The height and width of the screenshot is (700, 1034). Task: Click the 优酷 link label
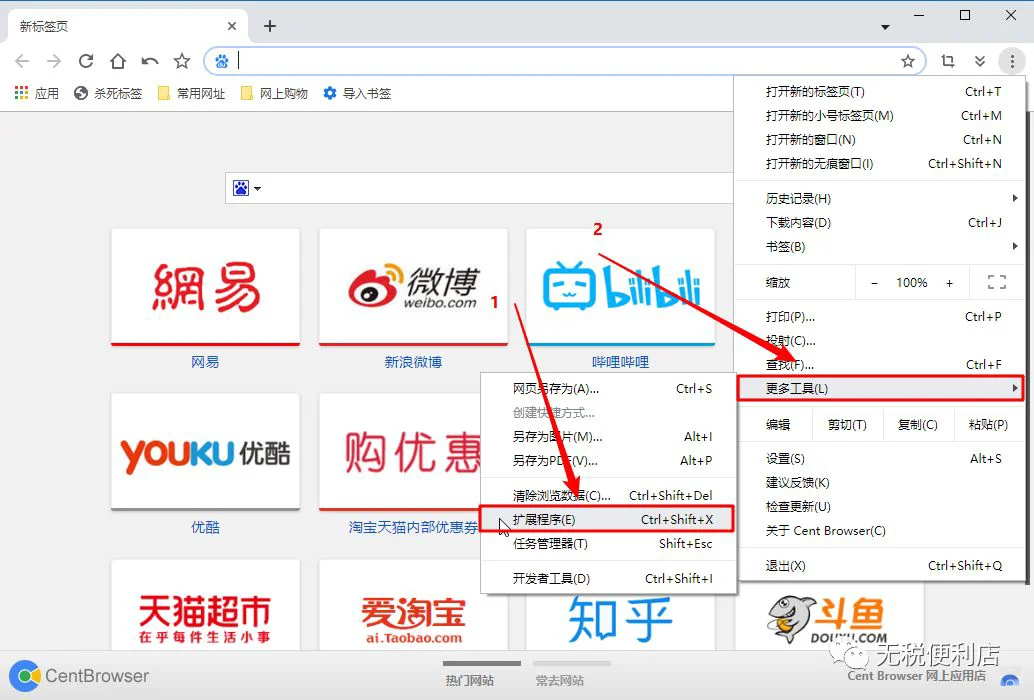205,527
